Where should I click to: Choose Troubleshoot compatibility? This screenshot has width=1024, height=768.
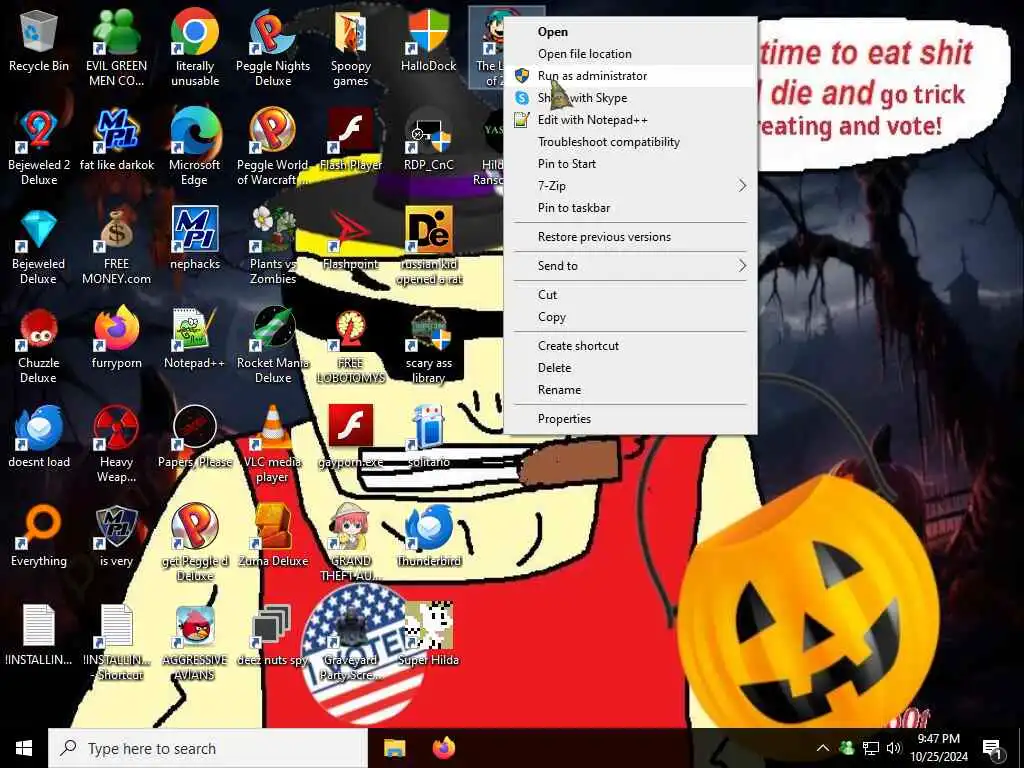(x=630, y=142)
